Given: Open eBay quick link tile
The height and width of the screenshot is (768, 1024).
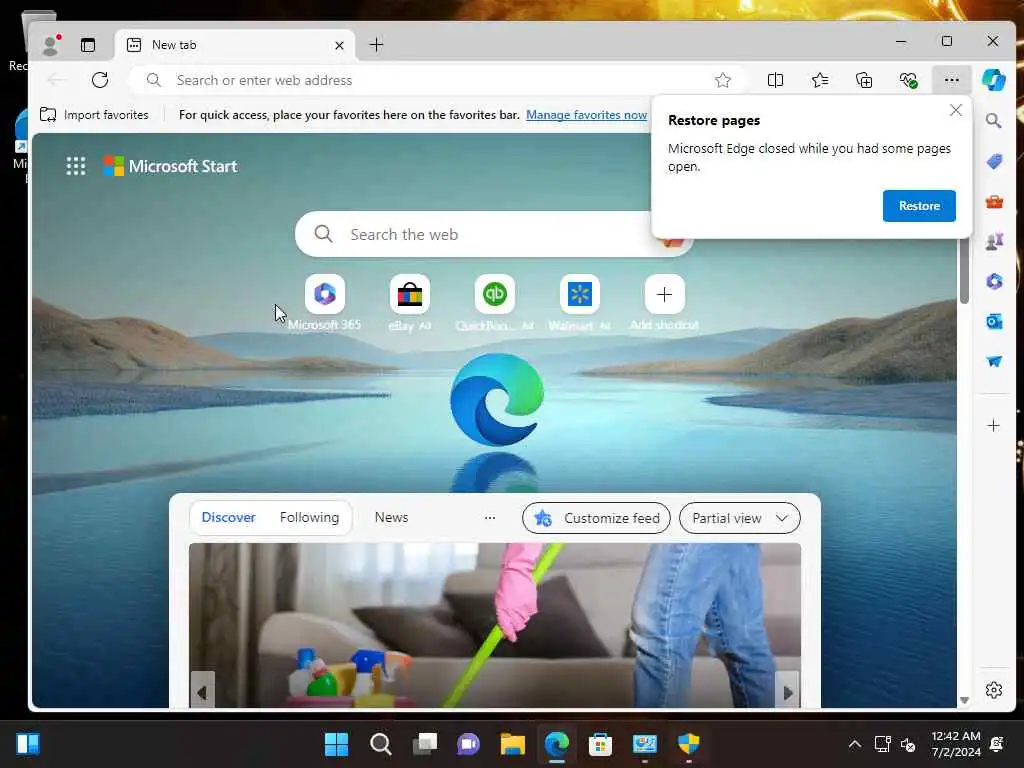Looking at the screenshot, I should click(x=409, y=295).
